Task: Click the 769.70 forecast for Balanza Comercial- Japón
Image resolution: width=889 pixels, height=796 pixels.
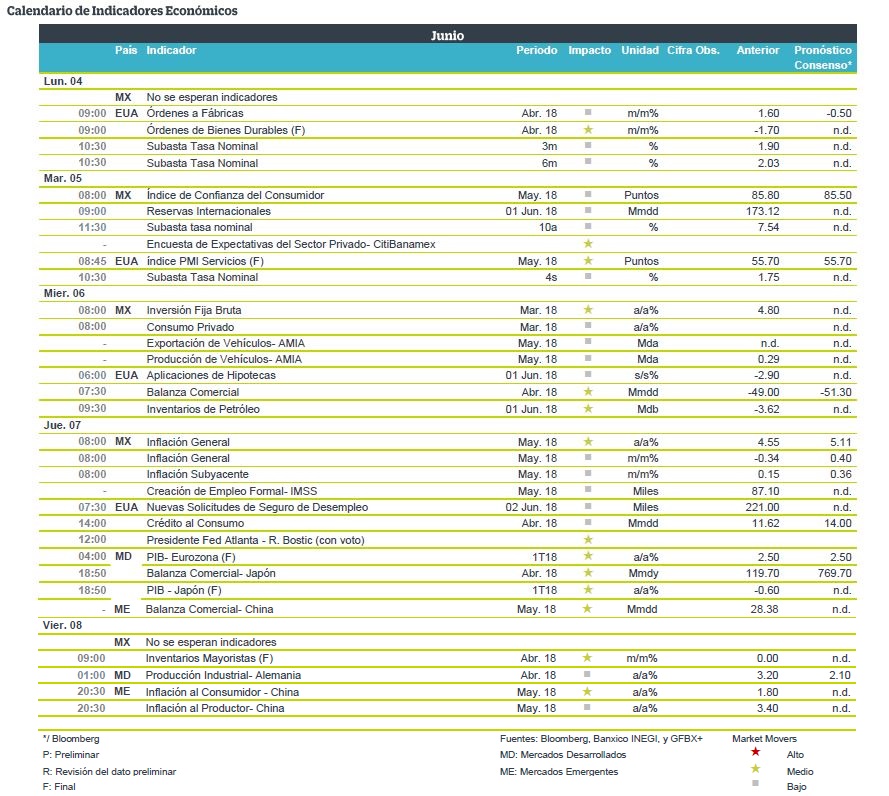Action: point(835,573)
